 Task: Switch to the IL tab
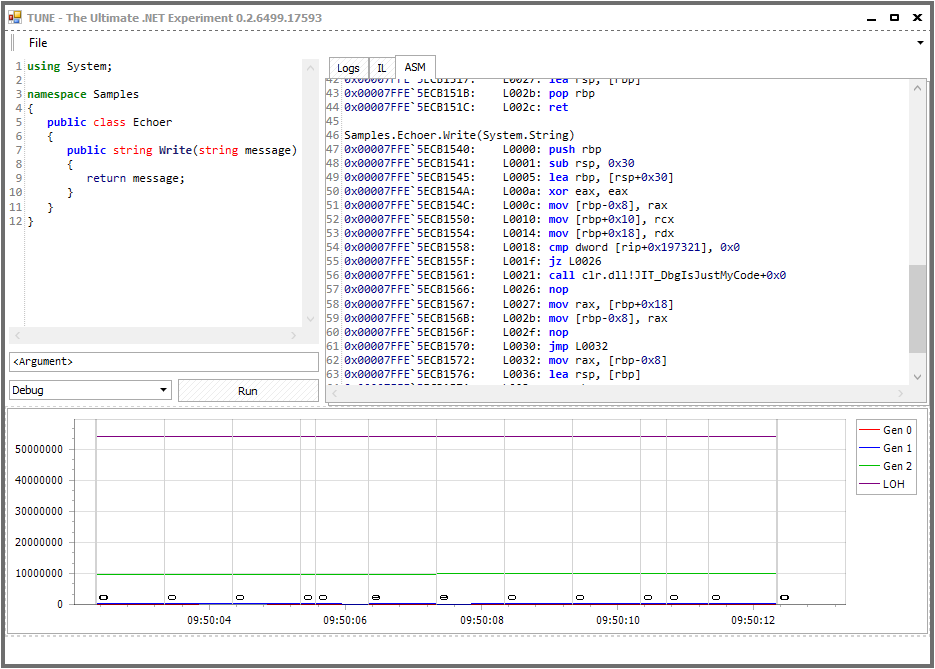click(382, 68)
